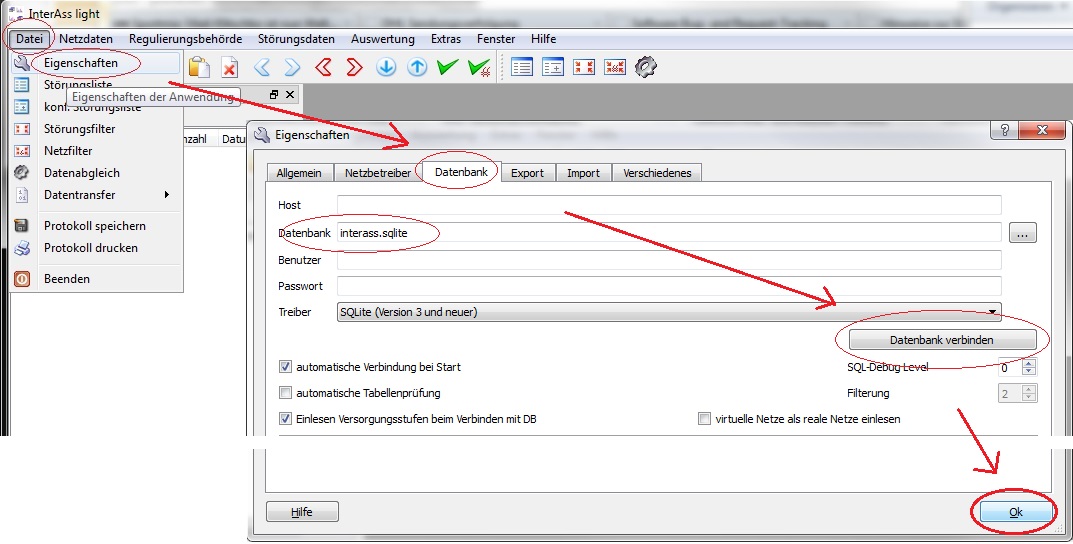
Task: Enable virtuelle Netze als reale Netze checkbox
Action: (704, 419)
